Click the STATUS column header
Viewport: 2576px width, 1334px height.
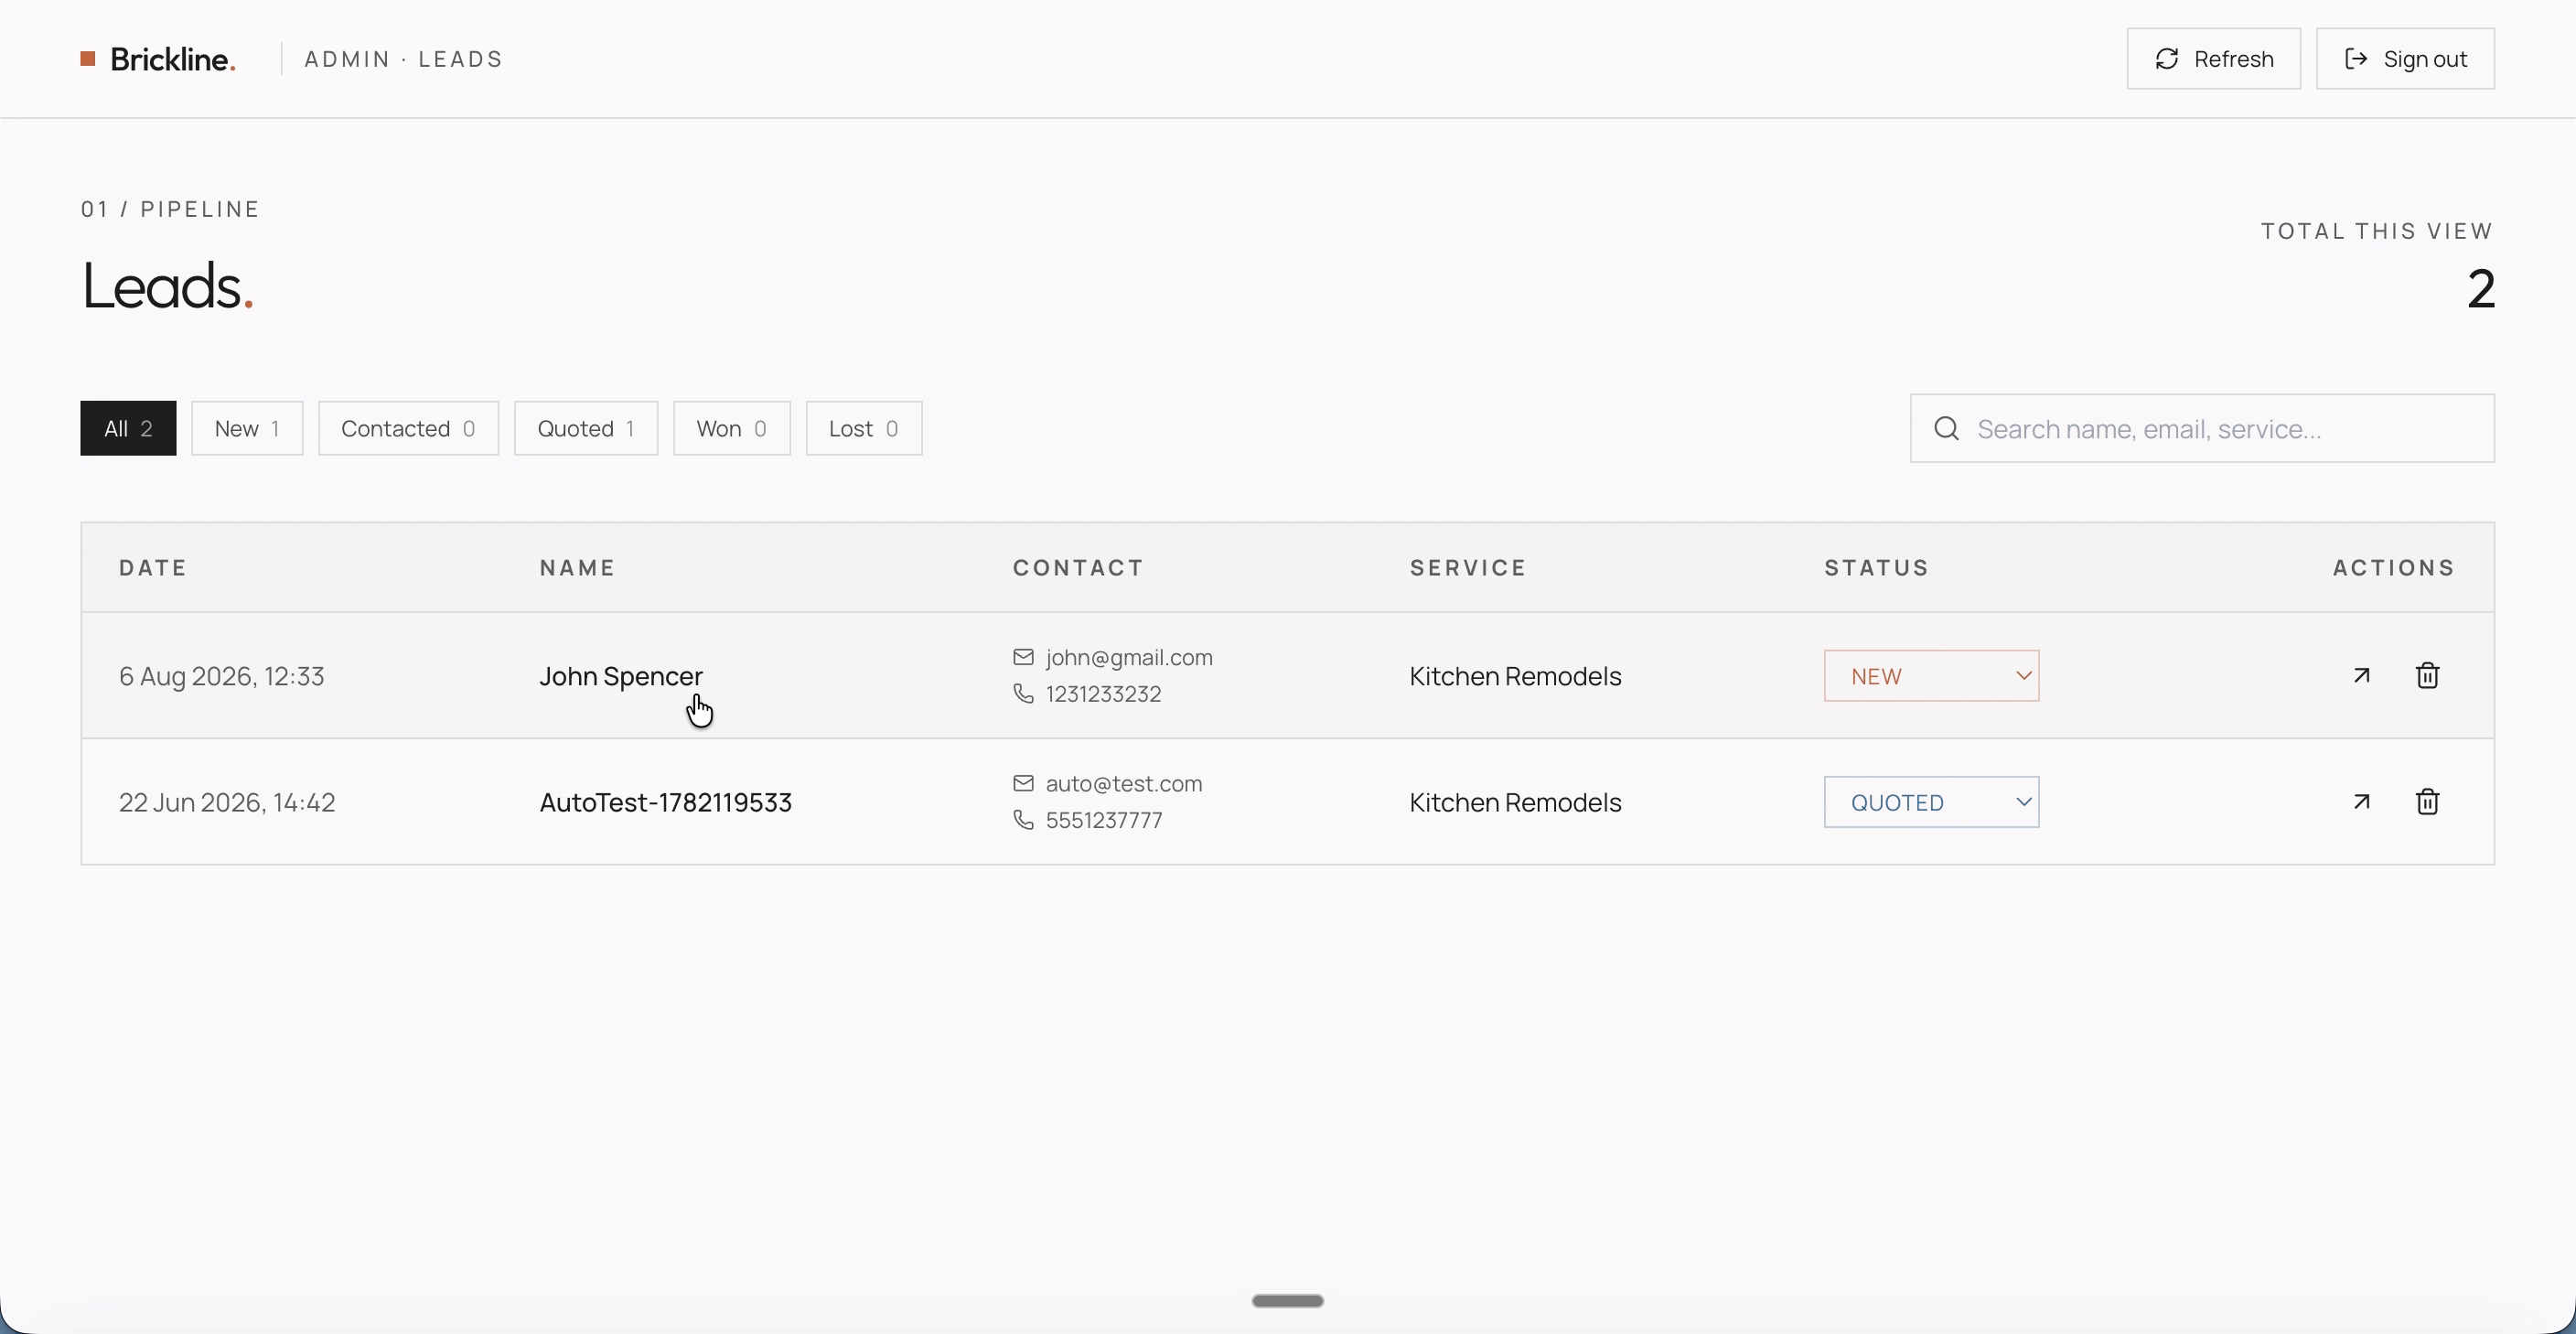point(1876,567)
